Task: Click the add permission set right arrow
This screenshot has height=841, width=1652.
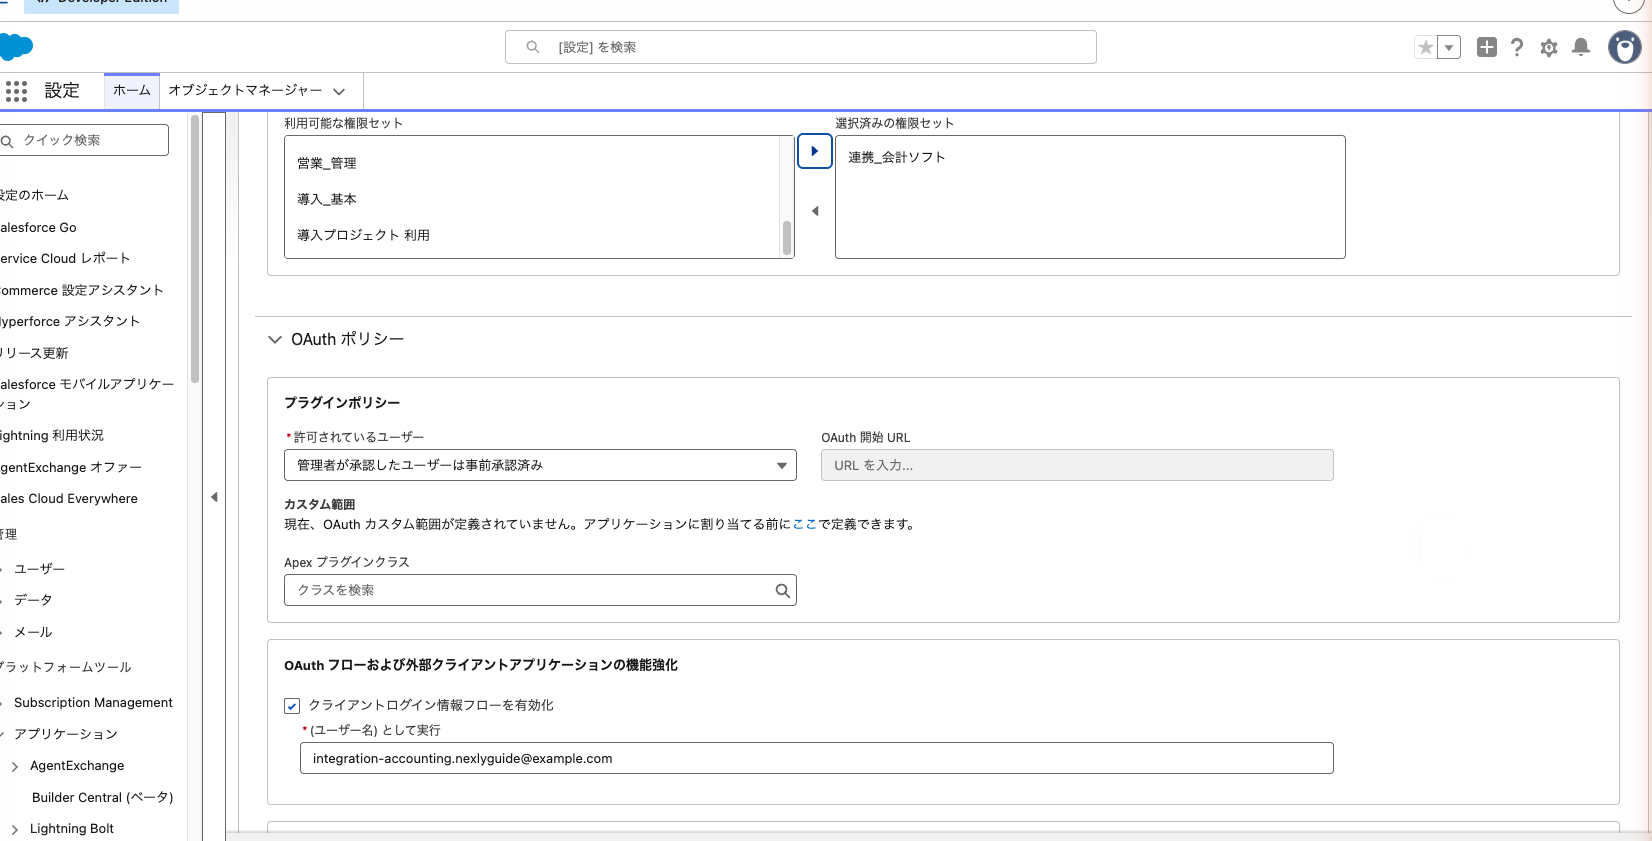Action: [x=815, y=151]
